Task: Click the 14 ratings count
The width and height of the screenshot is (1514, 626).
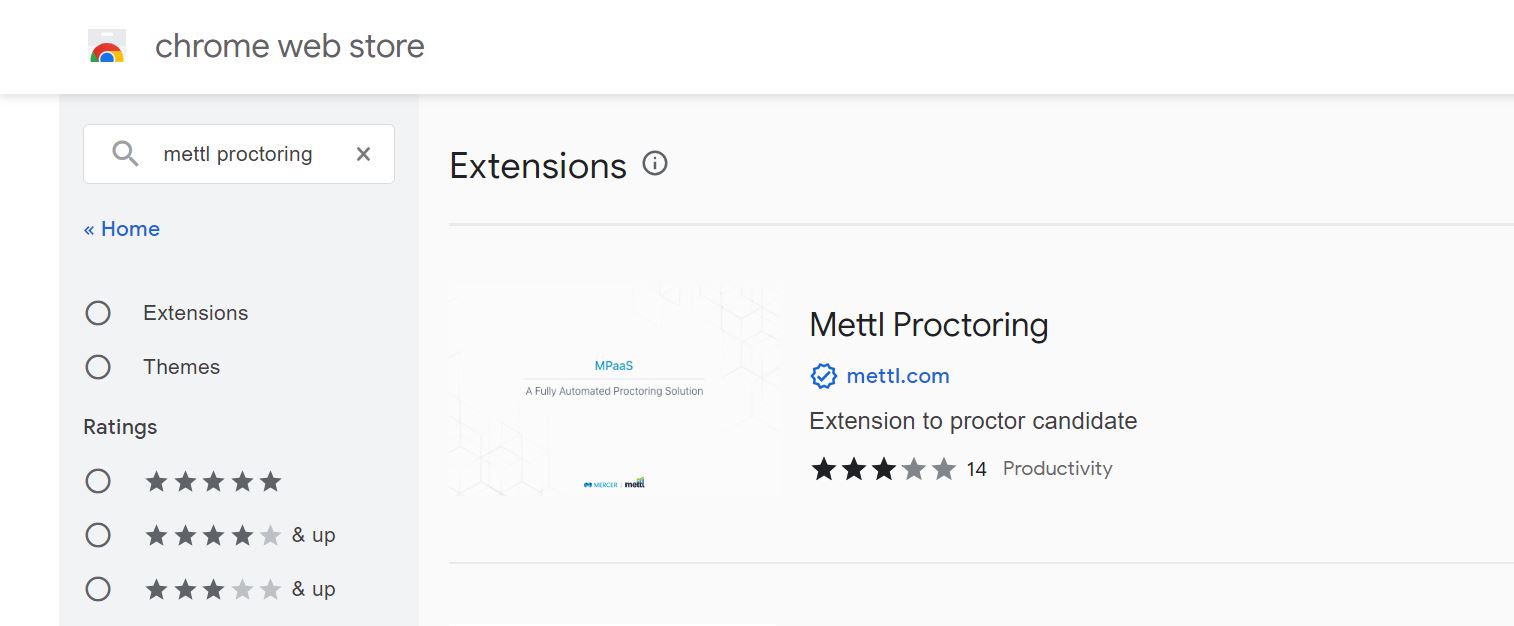Action: [977, 469]
